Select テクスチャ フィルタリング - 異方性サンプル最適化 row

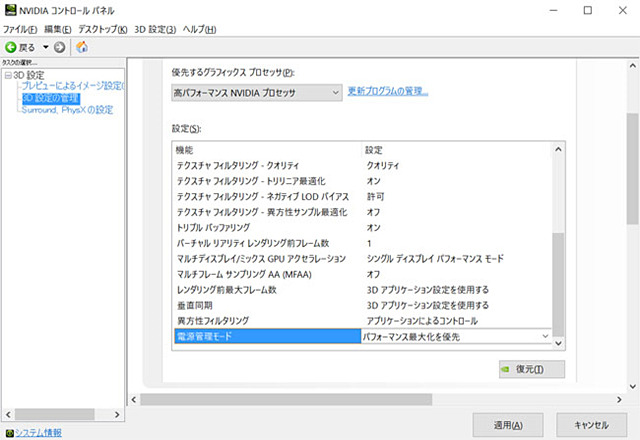tap(362, 212)
